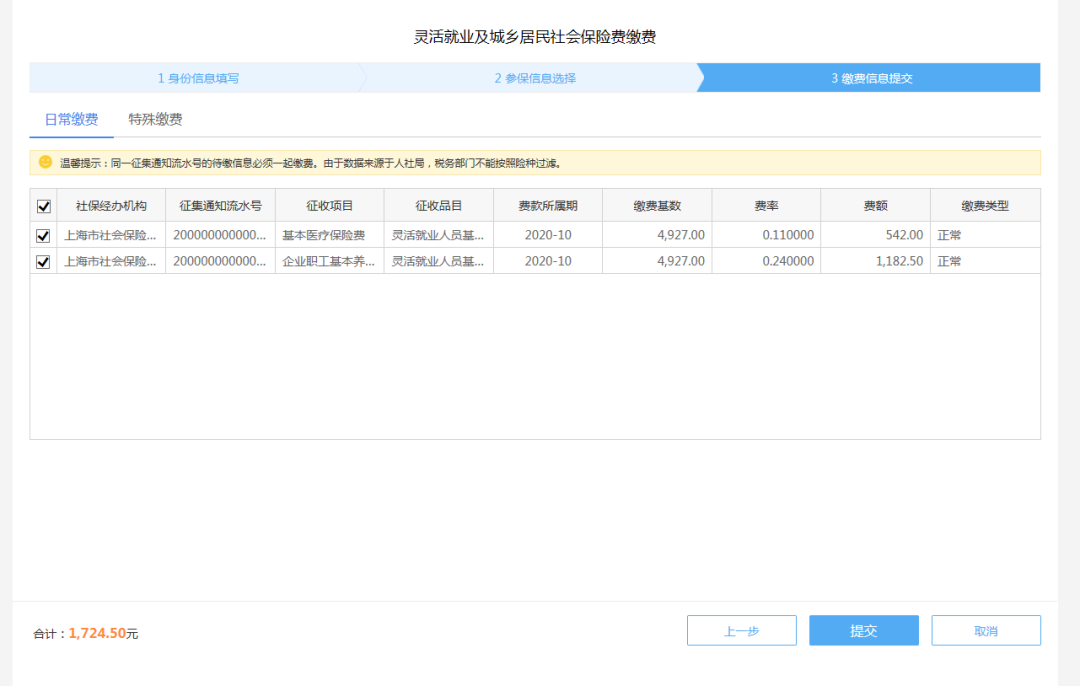The width and height of the screenshot is (1080, 686).
Task: Click the truncated 灵活就业人员基 item in row two
Action: click(x=438, y=260)
